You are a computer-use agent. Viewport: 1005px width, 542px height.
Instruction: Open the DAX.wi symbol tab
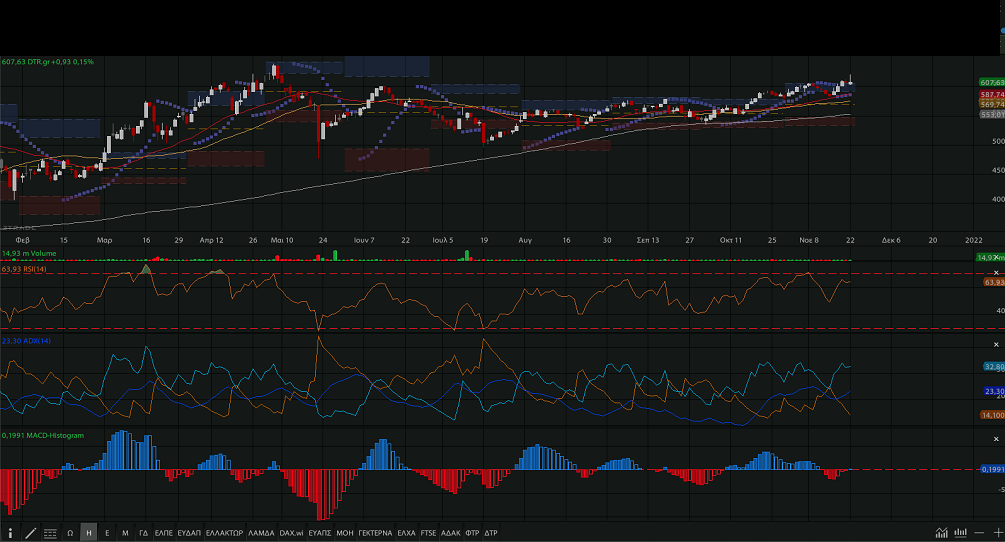click(x=291, y=533)
